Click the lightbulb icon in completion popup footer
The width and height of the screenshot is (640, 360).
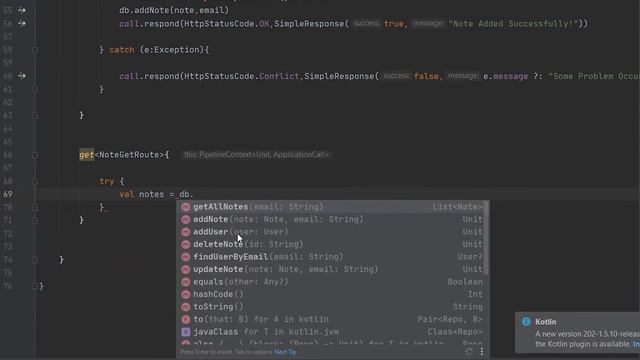[469, 351]
